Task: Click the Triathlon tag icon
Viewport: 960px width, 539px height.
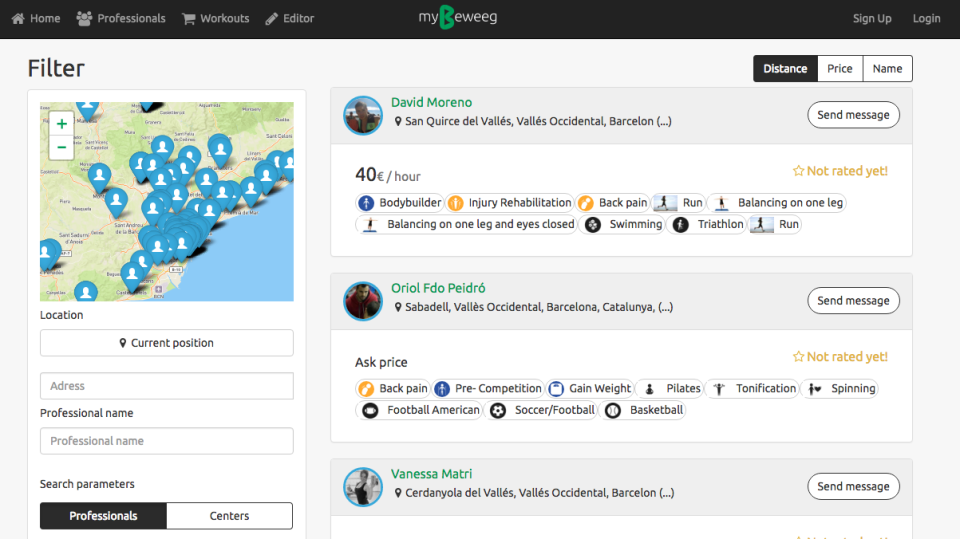Action: click(x=681, y=225)
